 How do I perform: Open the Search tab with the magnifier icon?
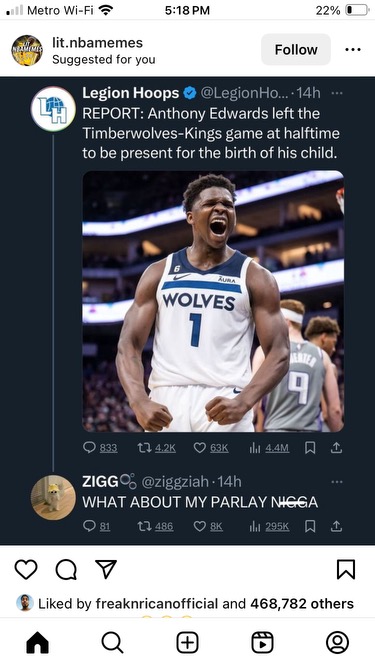tap(112, 642)
